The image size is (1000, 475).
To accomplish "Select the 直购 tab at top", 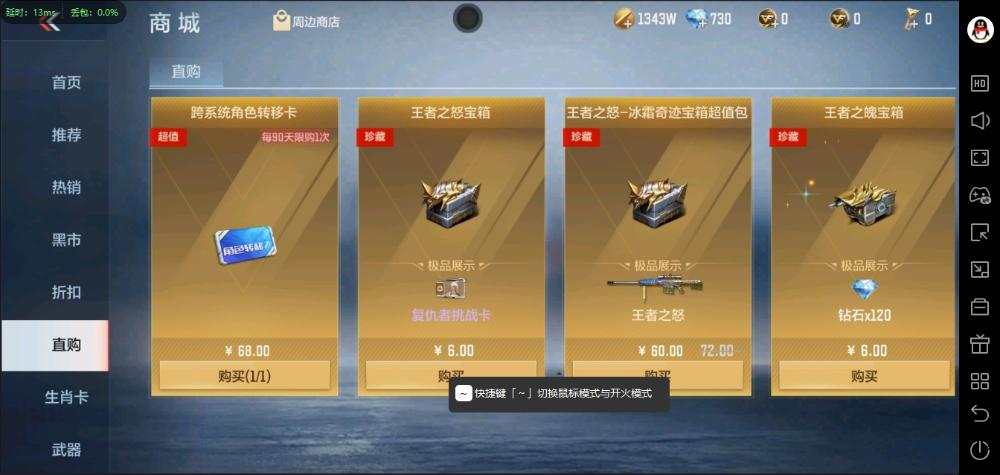I will click(186, 72).
